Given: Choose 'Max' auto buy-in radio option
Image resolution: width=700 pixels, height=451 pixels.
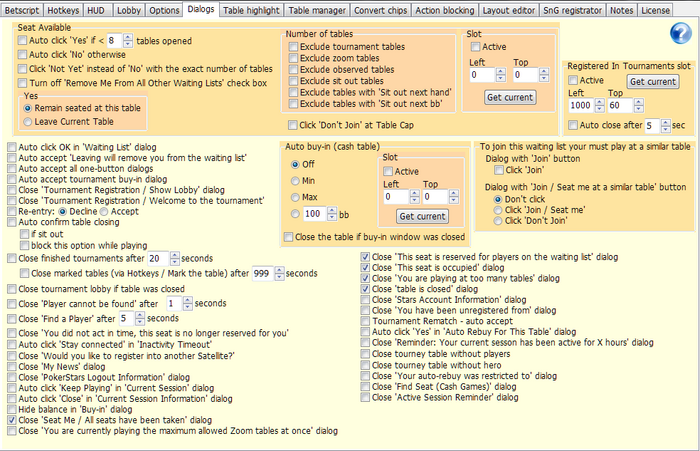Looking at the screenshot, I should (x=295, y=197).
